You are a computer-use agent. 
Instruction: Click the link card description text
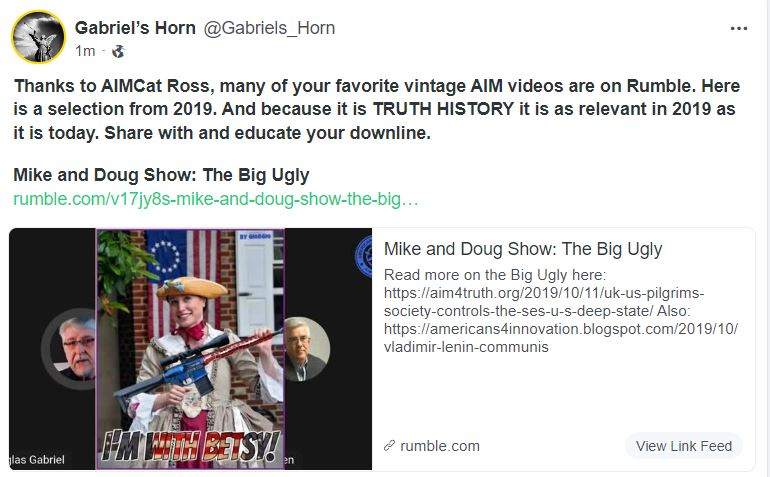(561, 311)
